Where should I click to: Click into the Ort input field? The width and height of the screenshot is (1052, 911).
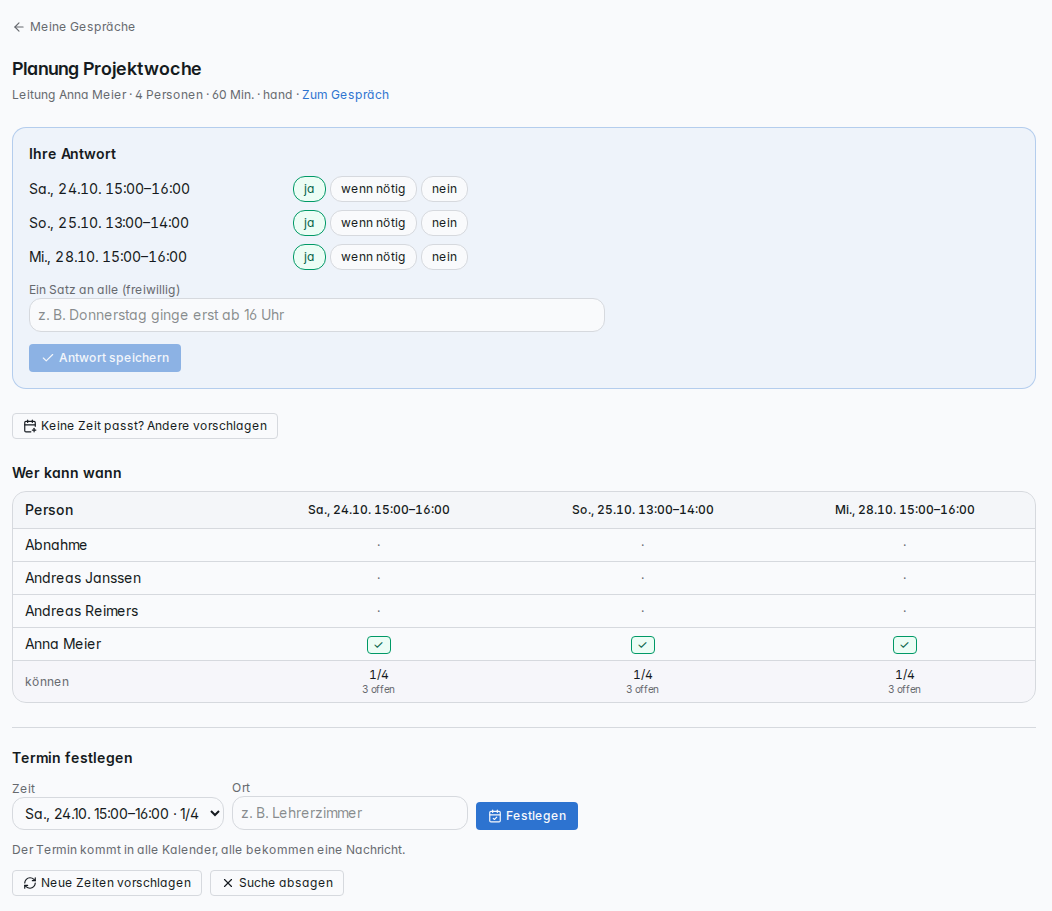[x=350, y=813]
